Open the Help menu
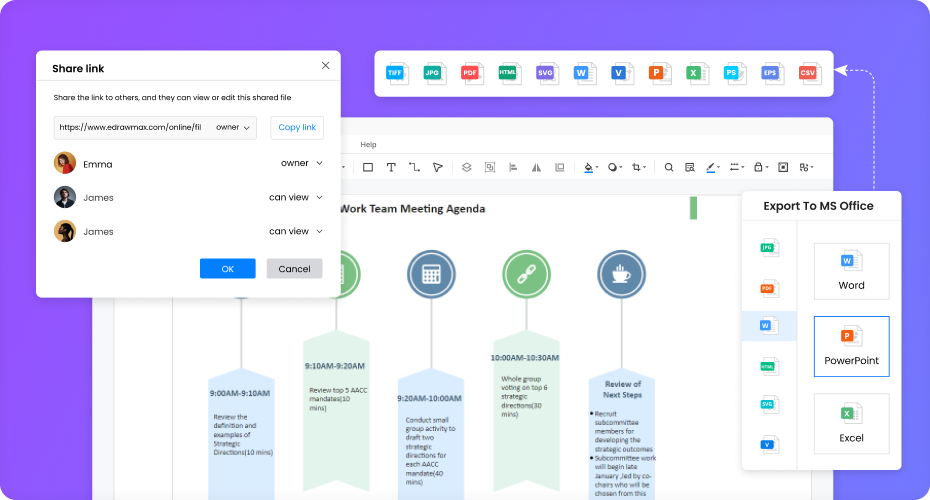Viewport: 930px width, 500px height. pos(368,145)
